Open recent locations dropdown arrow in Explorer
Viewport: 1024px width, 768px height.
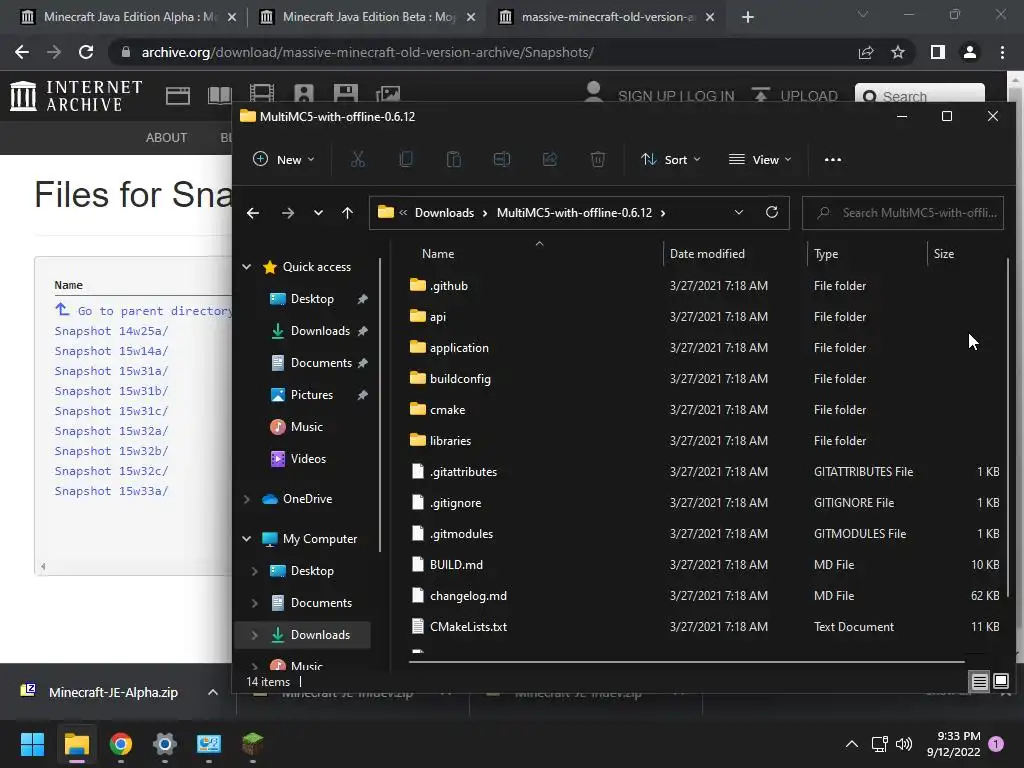coord(318,213)
